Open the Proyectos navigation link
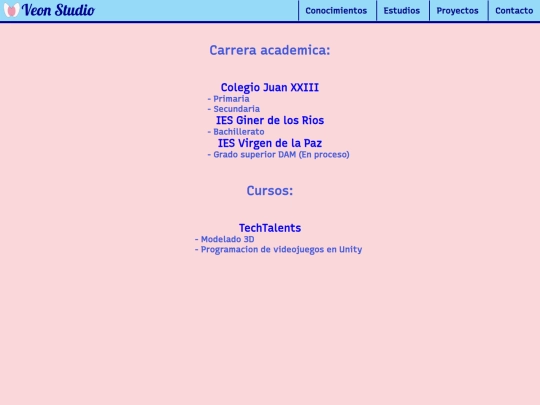This screenshot has height=405, width=540. pyautogui.click(x=457, y=11)
